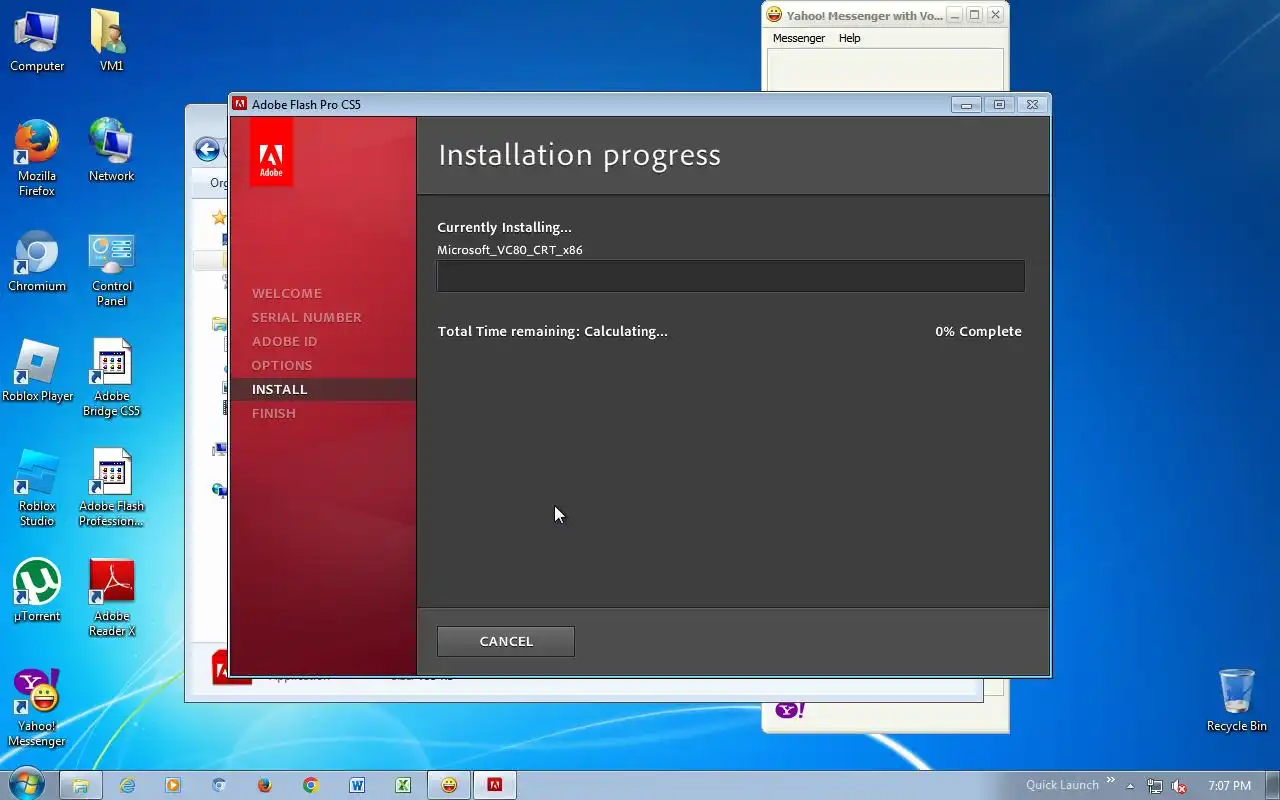
Task: Launch Firefox from the taskbar
Action: [x=265, y=786]
